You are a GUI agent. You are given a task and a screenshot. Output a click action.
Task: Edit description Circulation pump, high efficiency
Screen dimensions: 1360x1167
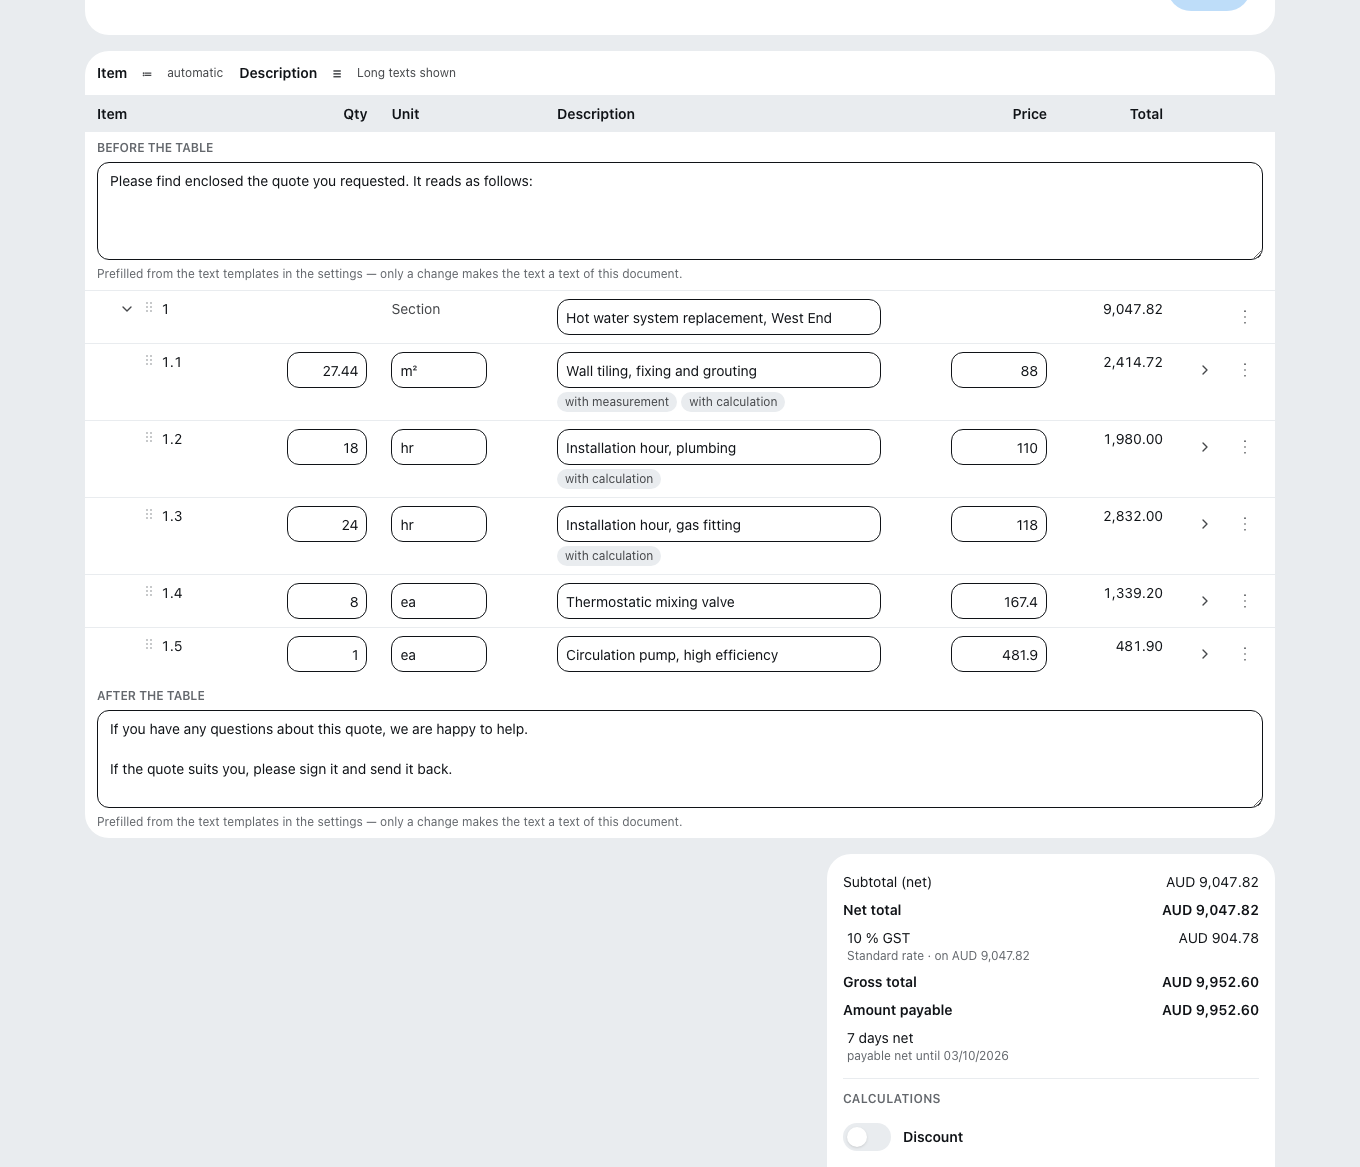point(719,654)
